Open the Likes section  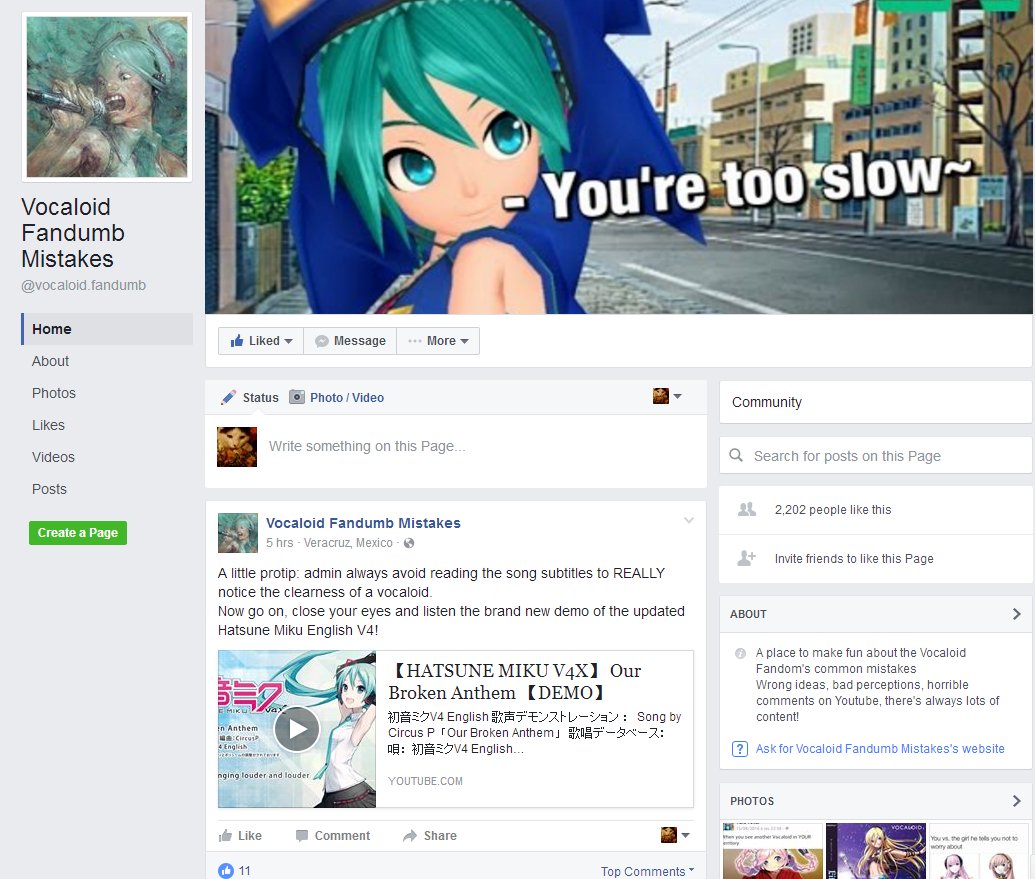coord(48,425)
